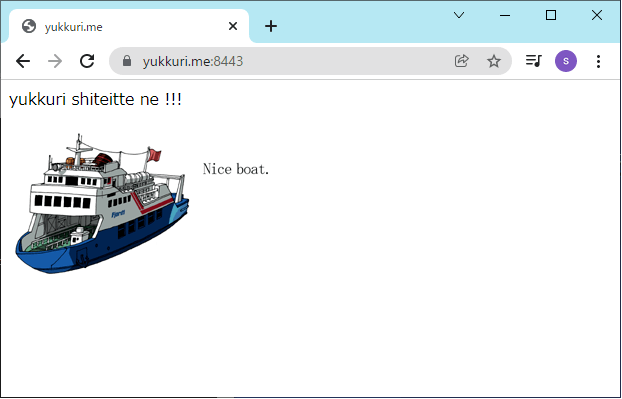The height and width of the screenshot is (399, 622).
Task: Expand the tab search chevron
Action: coord(459,15)
